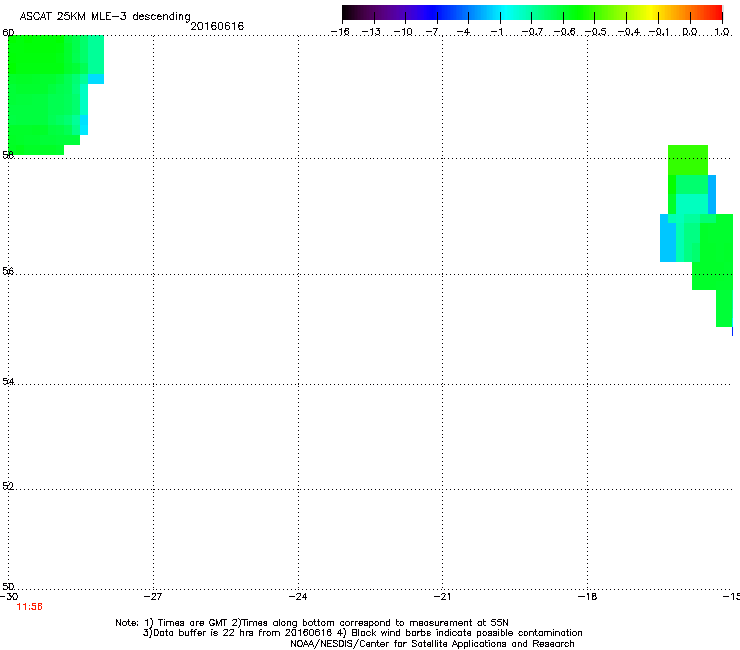Click the colorbar label "1.0"
This screenshot has width=740, height=650.
(722, 32)
